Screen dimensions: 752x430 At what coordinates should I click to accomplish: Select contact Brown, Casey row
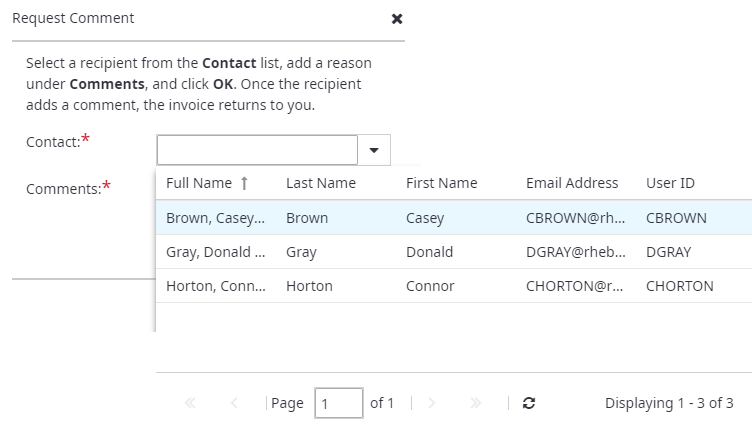click(x=215, y=218)
